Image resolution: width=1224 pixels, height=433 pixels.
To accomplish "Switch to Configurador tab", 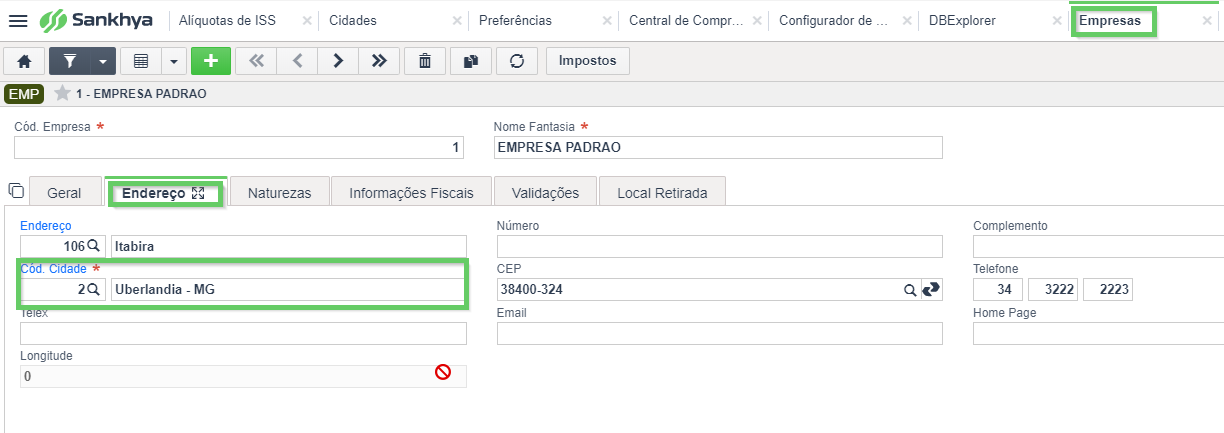I will coord(833,20).
